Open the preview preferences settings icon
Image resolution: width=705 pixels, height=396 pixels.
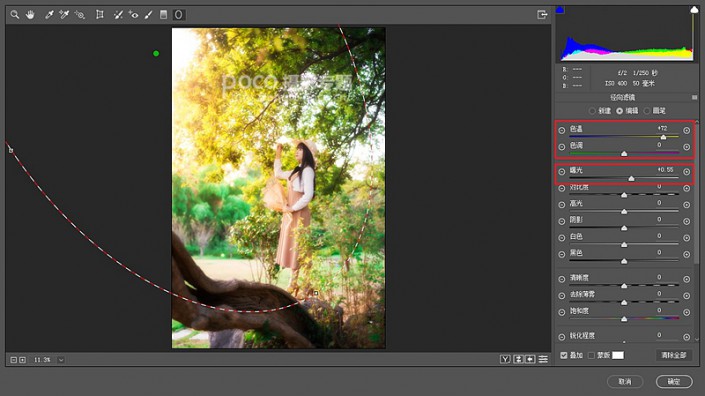coord(543,359)
